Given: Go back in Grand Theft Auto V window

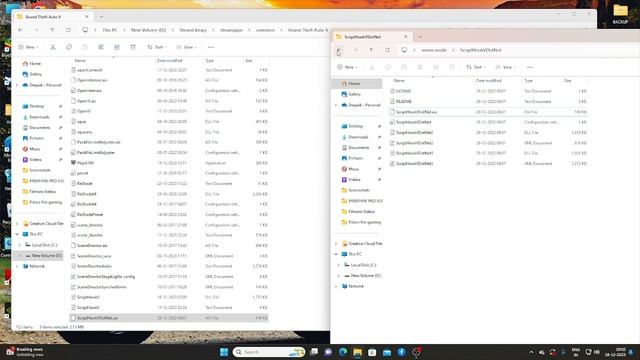Looking at the screenshot, I should (20, 30).
